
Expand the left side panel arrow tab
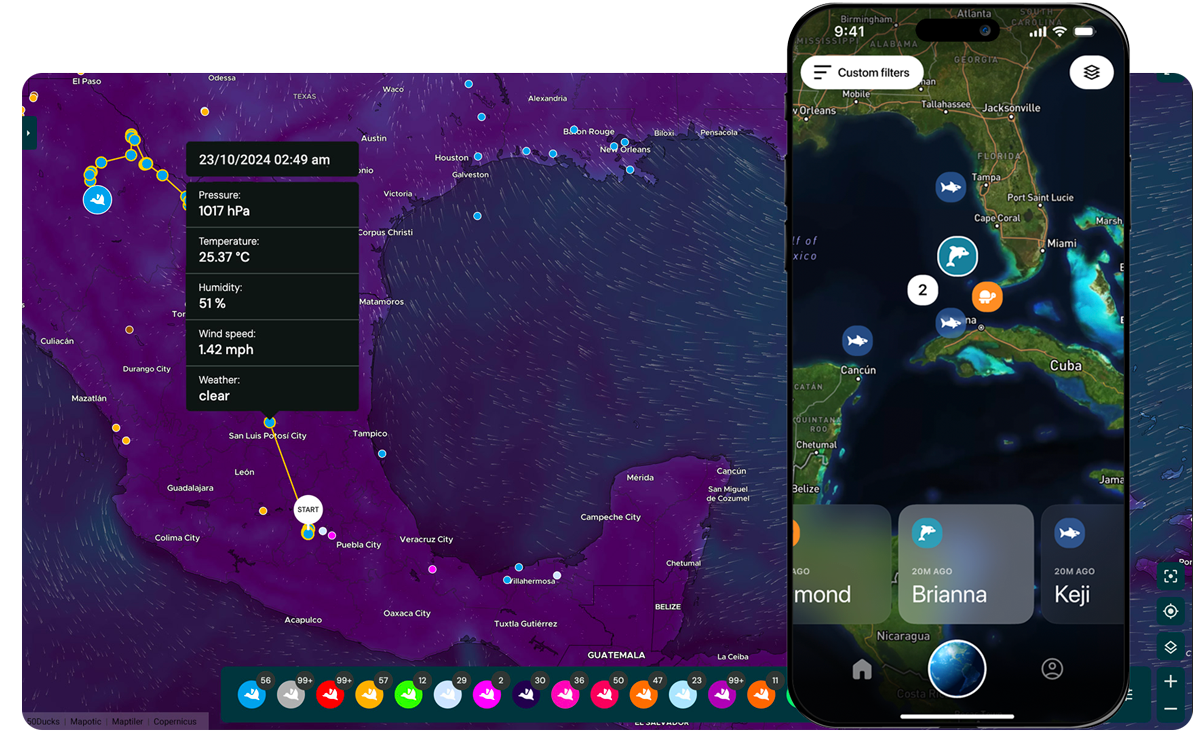[29, 133]
